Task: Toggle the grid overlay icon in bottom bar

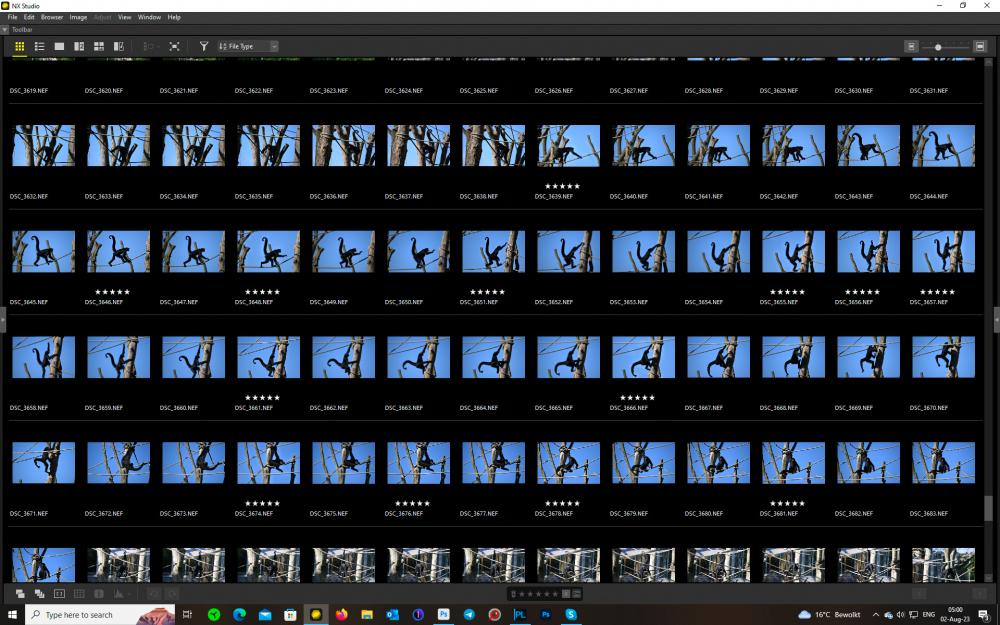Action: click(79, 594)
